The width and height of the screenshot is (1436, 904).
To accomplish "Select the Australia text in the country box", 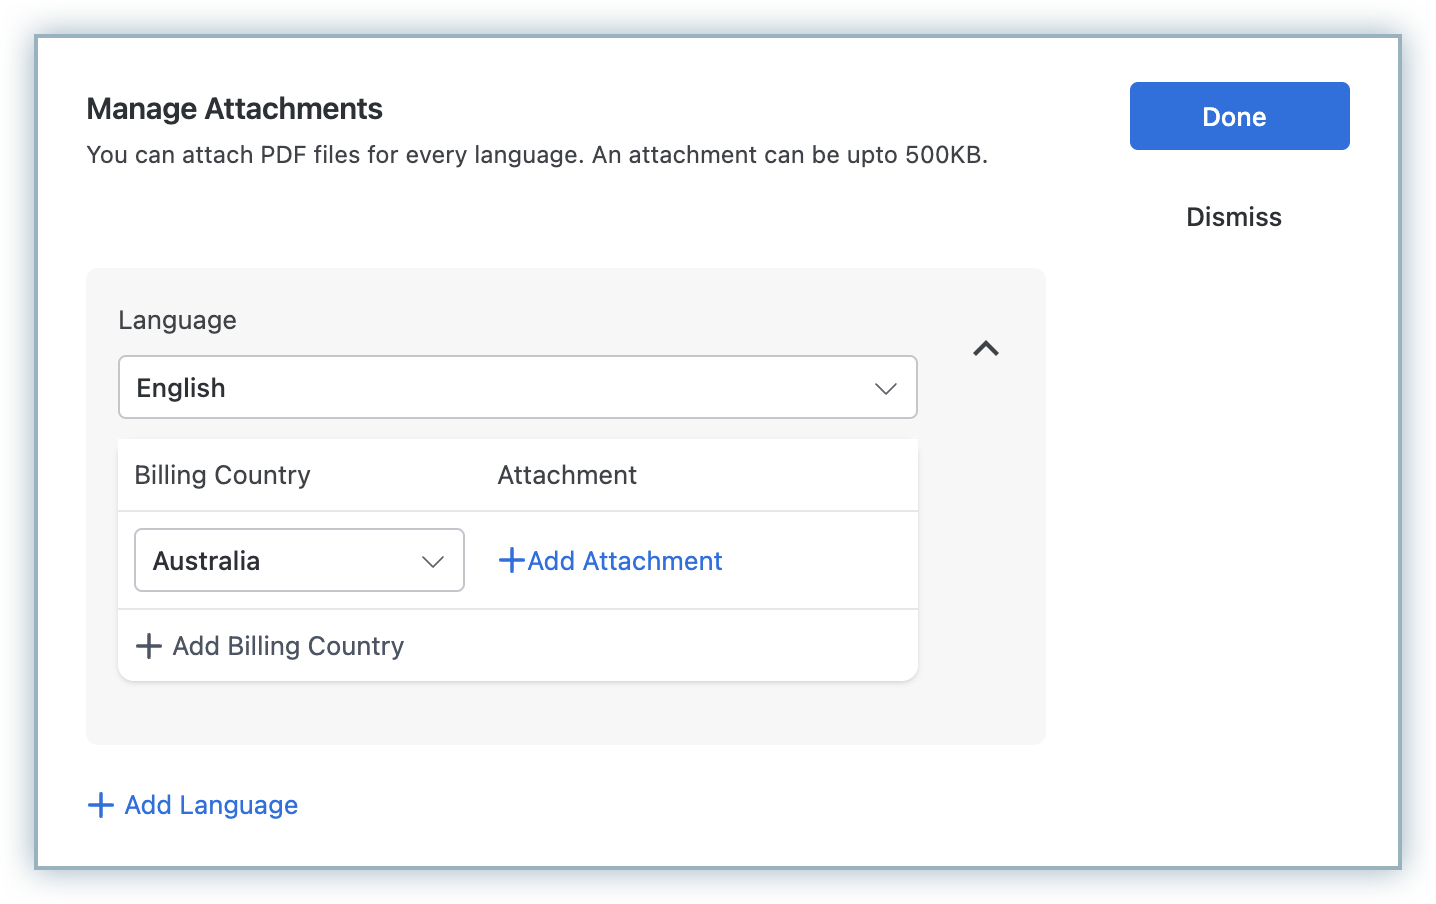I will coord(206,561).
